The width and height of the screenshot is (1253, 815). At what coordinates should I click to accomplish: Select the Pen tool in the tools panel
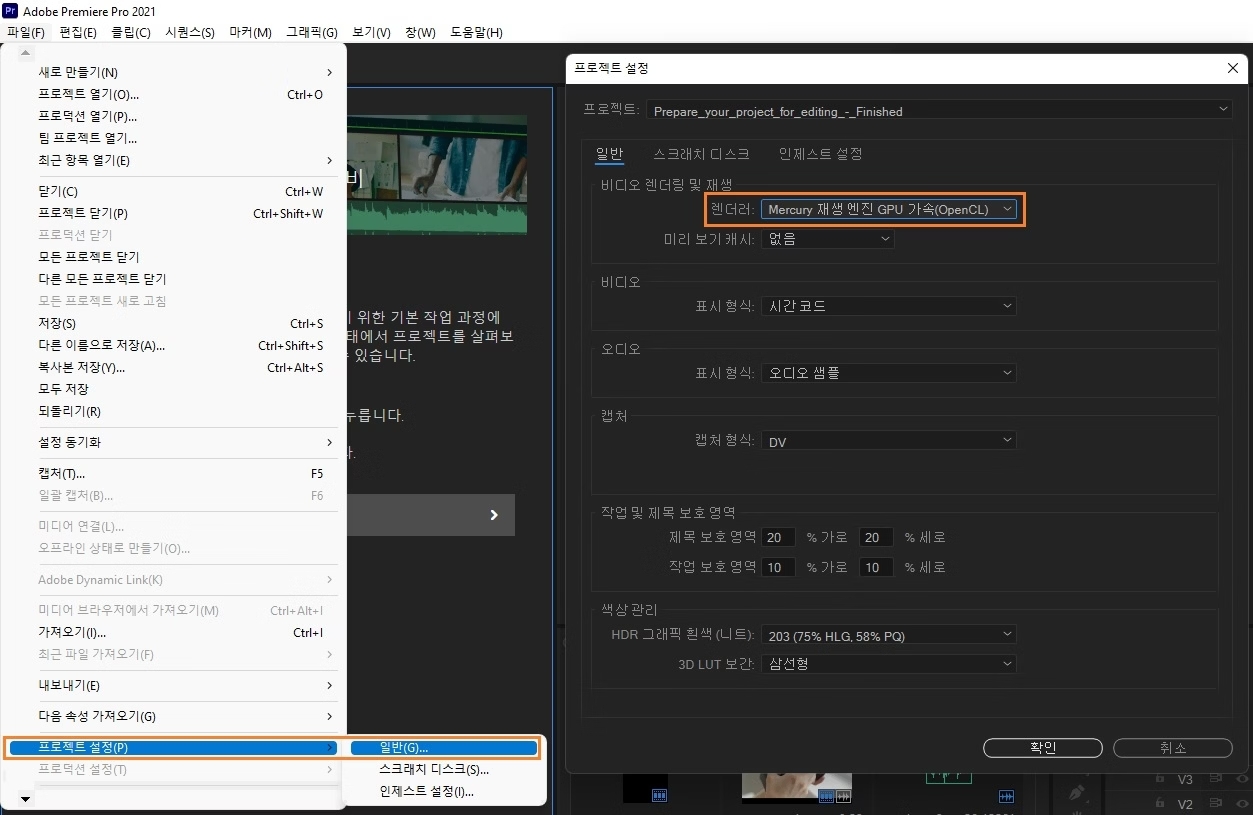pos(1076,792)
